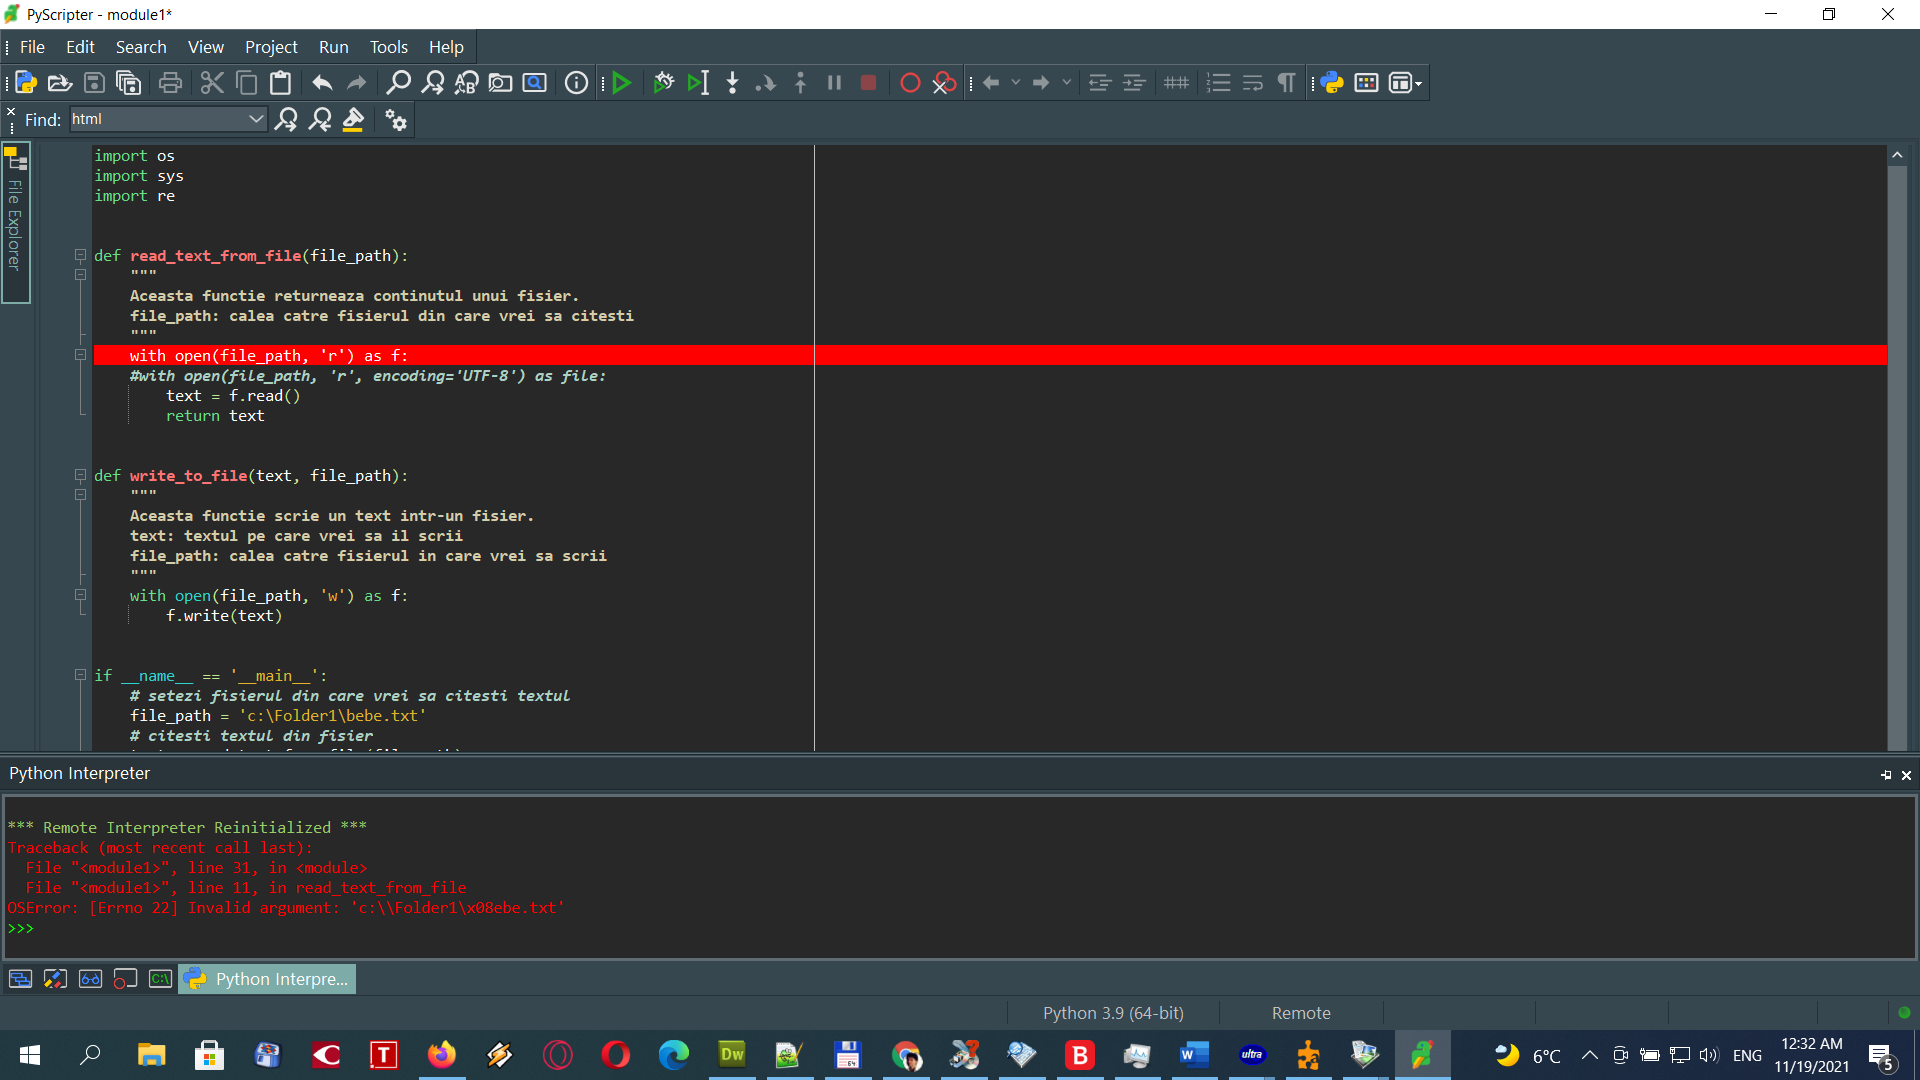Create a new Python module

coord(26,83)
